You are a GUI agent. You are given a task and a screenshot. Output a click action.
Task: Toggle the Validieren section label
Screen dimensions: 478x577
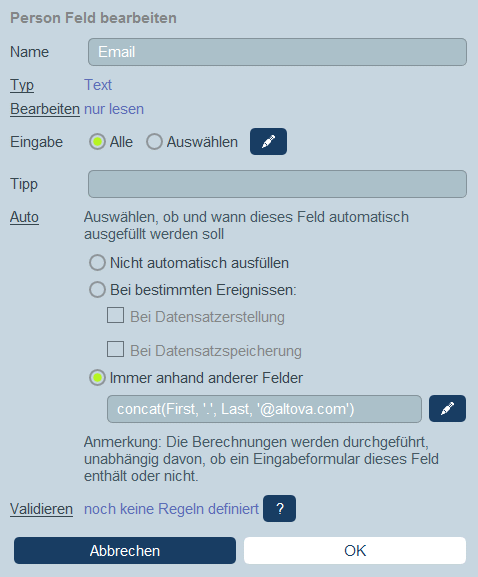(41, 509)
